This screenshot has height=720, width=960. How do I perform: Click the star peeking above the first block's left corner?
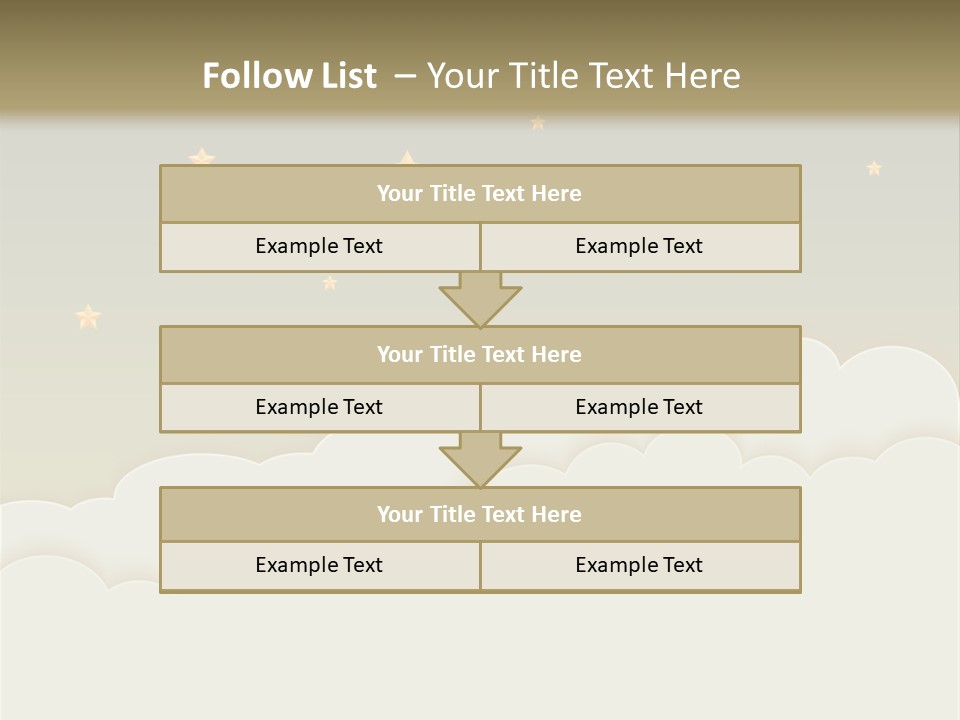202,157
